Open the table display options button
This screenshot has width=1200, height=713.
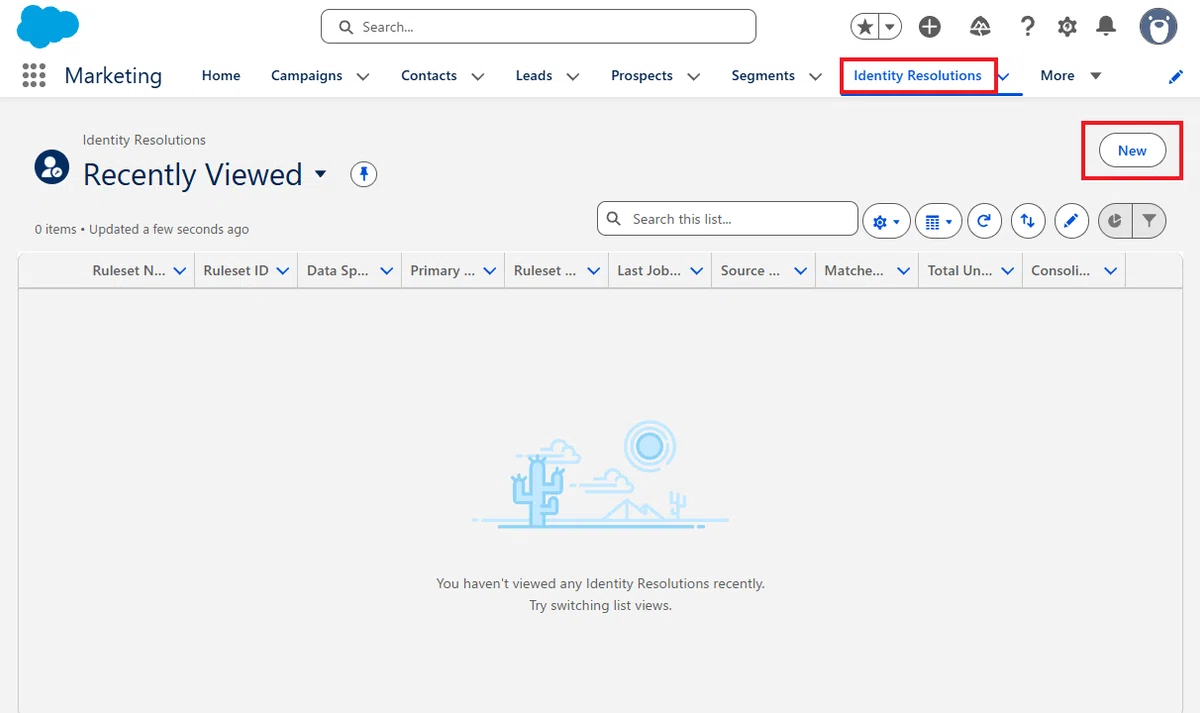pos(938,221)
